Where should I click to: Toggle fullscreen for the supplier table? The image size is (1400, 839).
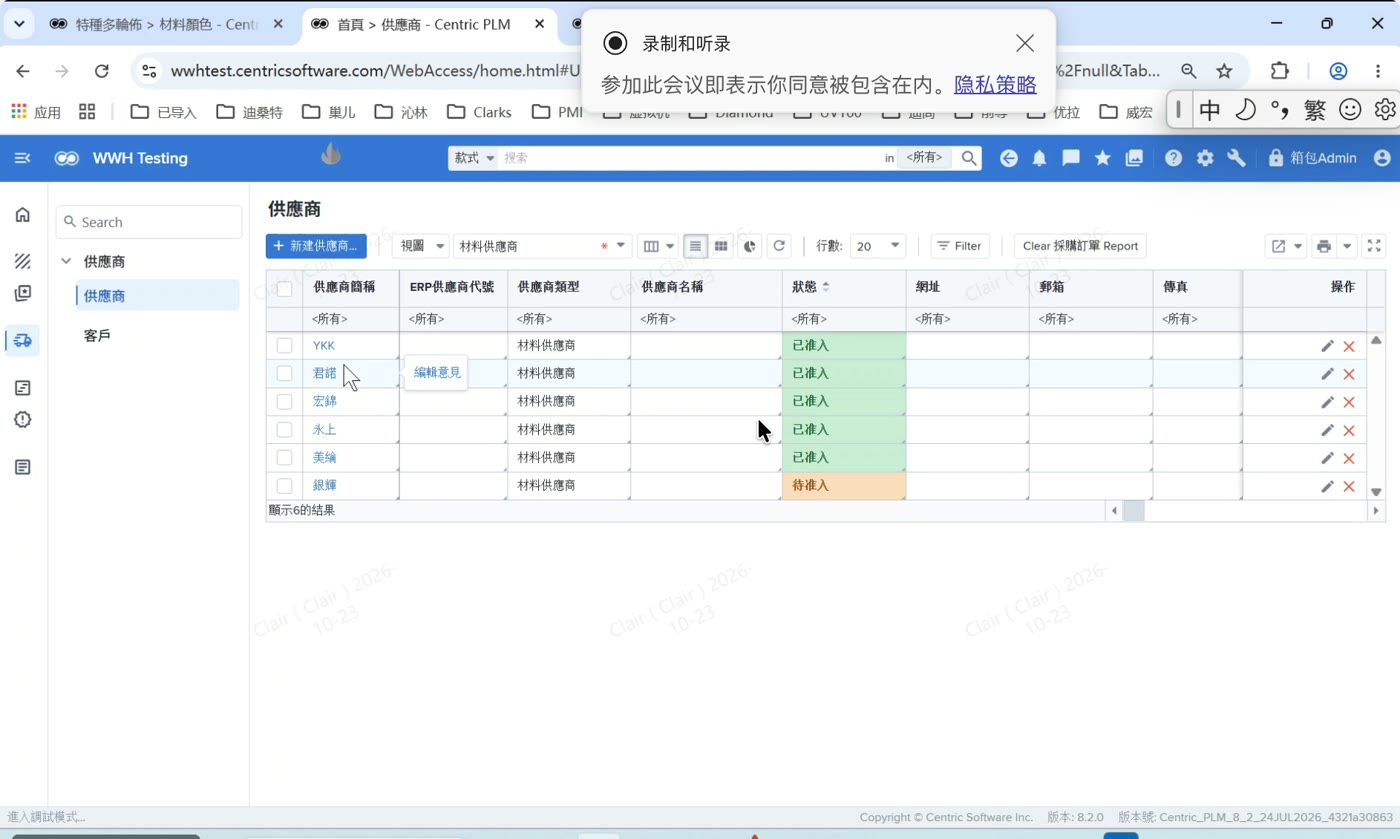pyautogui.click(x=1374, y=246)
